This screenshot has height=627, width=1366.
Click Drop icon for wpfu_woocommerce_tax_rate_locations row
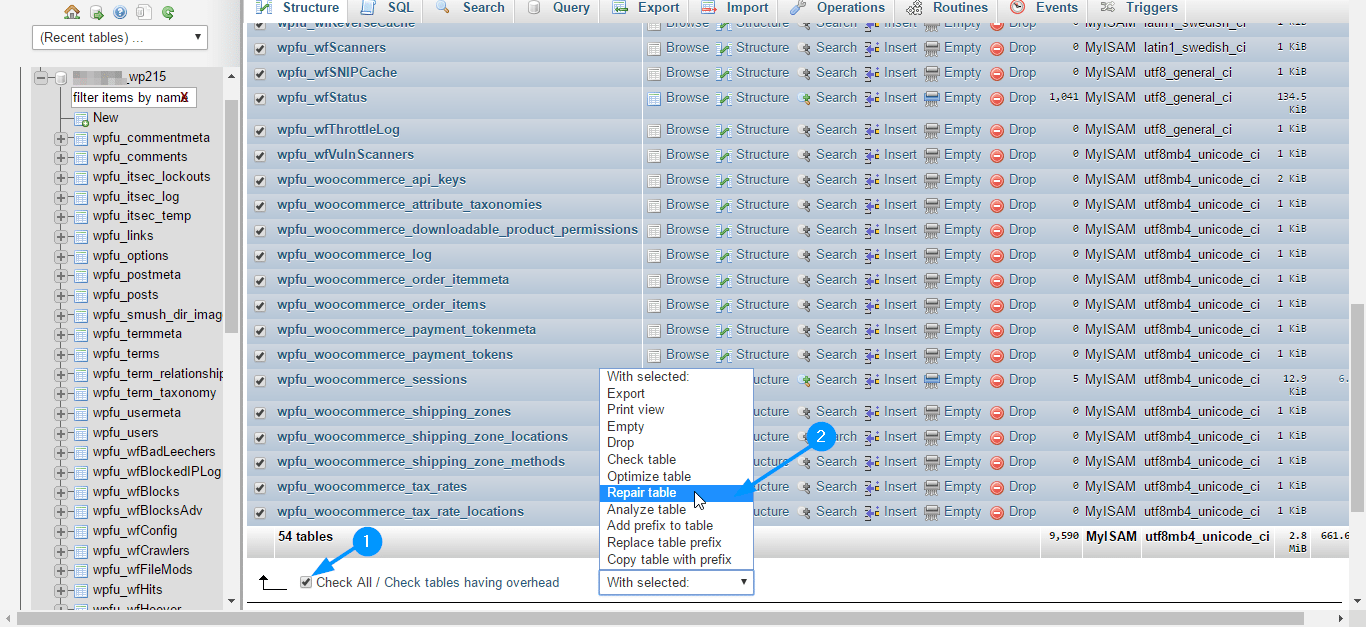pyautogui.click(x=997, y=512)
